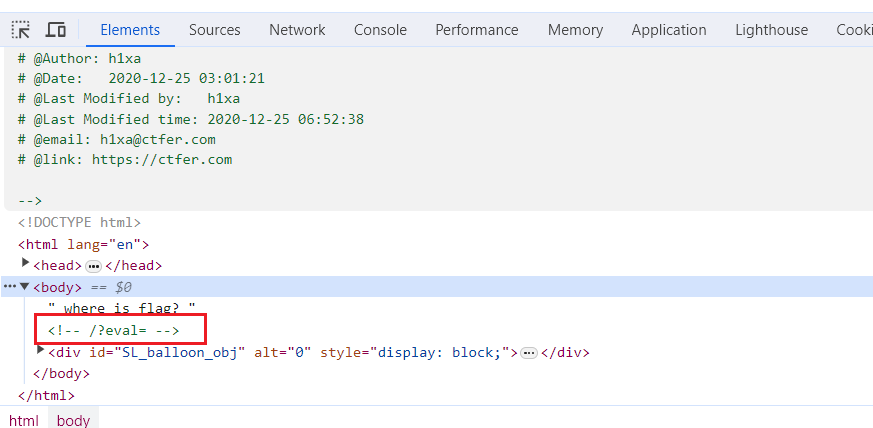The height and width of the screenshot is (428, 873).
Task: Toggle the device toolbar icon
Action: [x=56, y=30]
